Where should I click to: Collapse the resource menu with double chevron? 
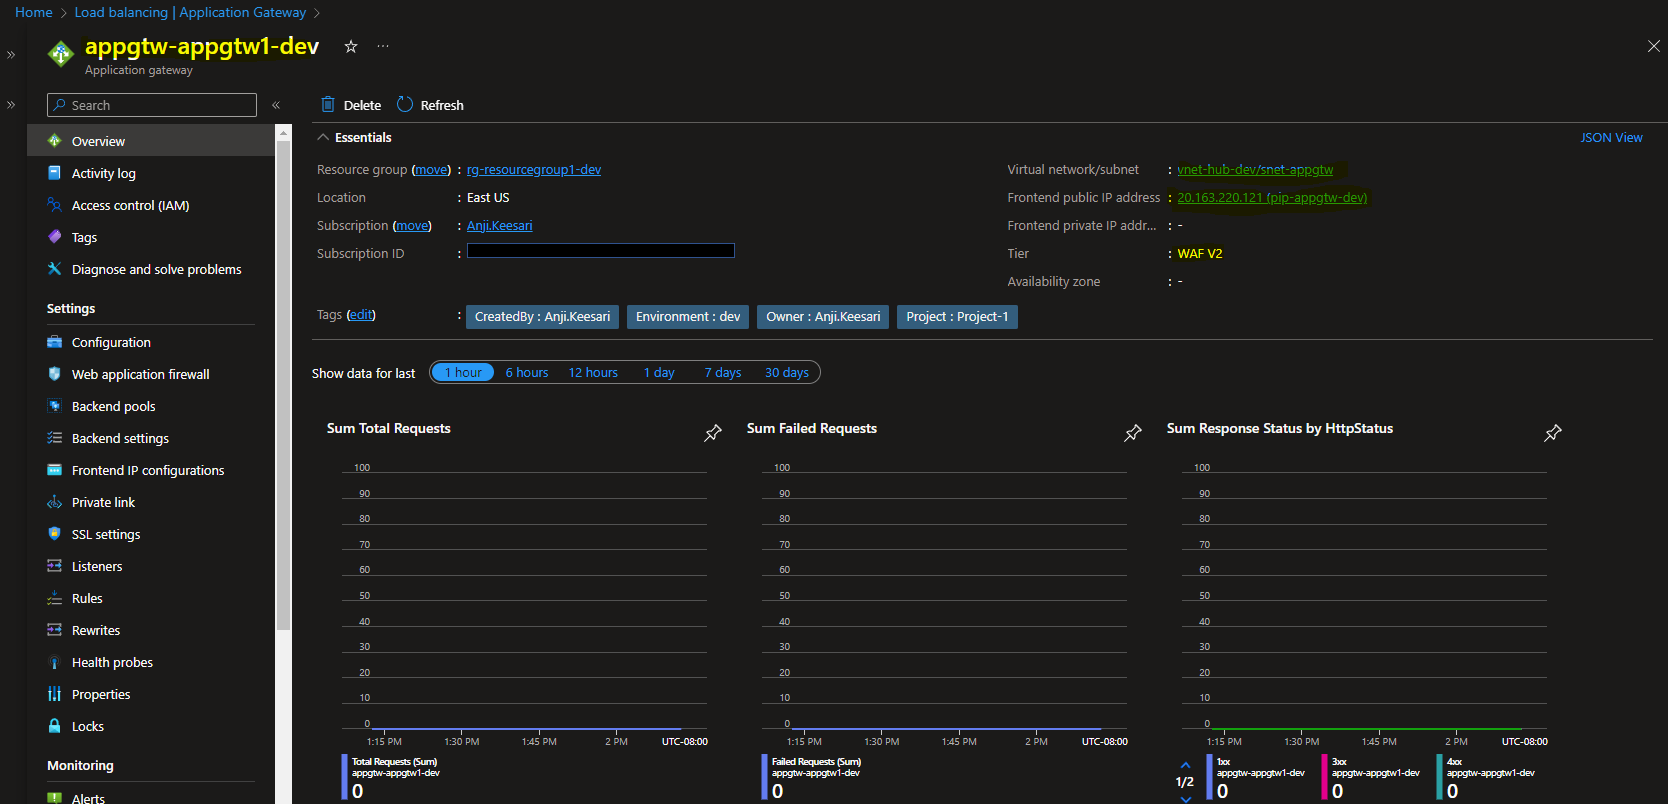tap(276, 105)
